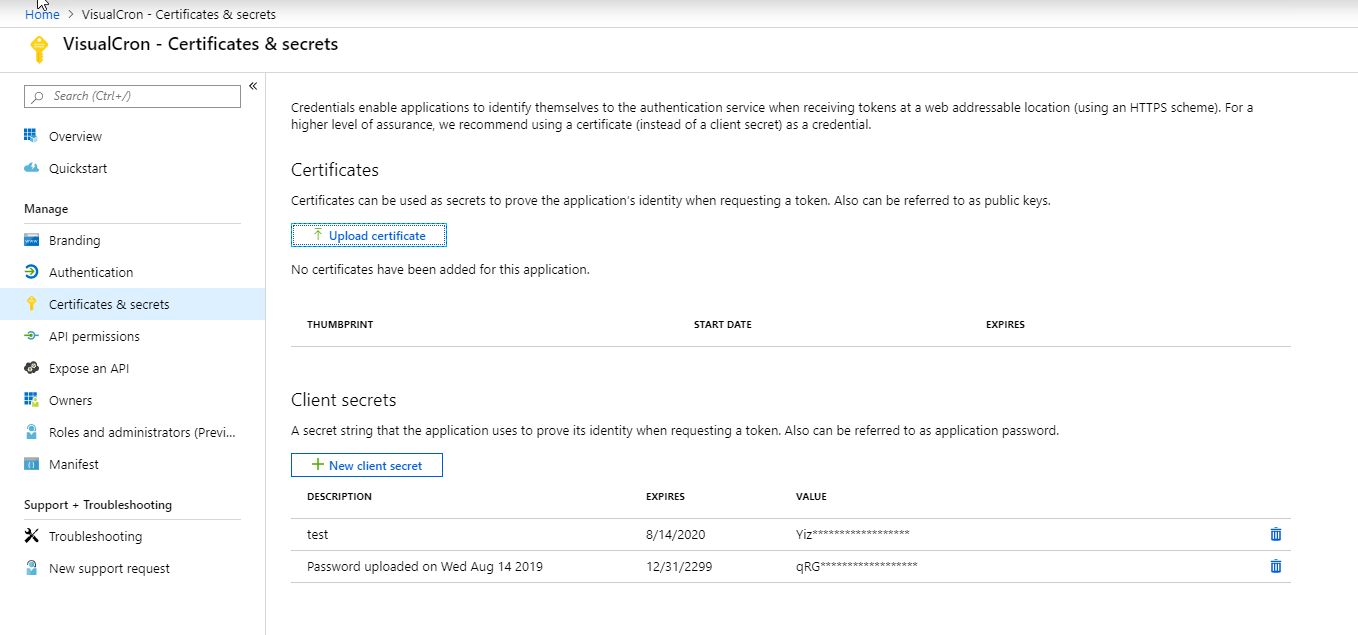Viewport: 1358px width, 635px height.
Task: Click Upload certificate button
Action: tap(368, 235)
